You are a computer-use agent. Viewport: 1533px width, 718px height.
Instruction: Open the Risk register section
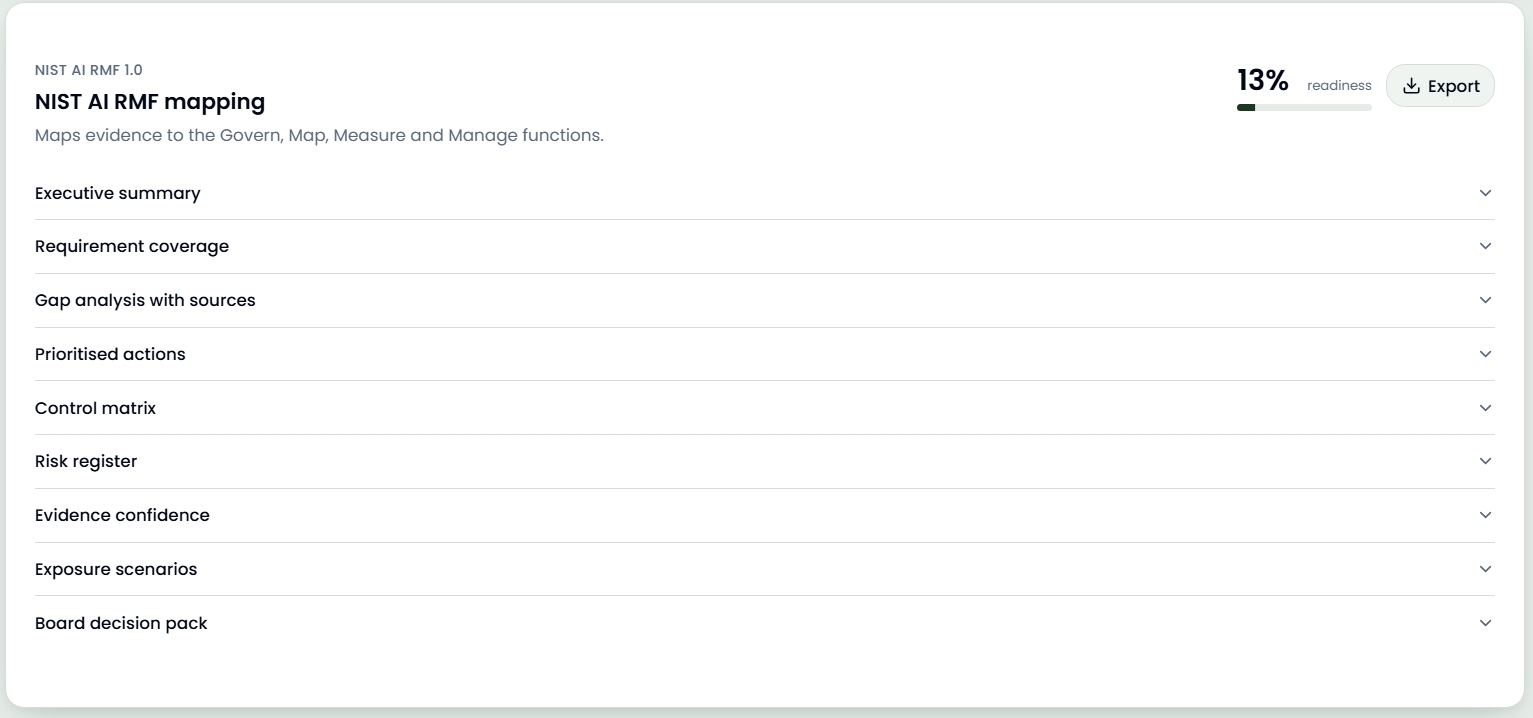[765, 461]
